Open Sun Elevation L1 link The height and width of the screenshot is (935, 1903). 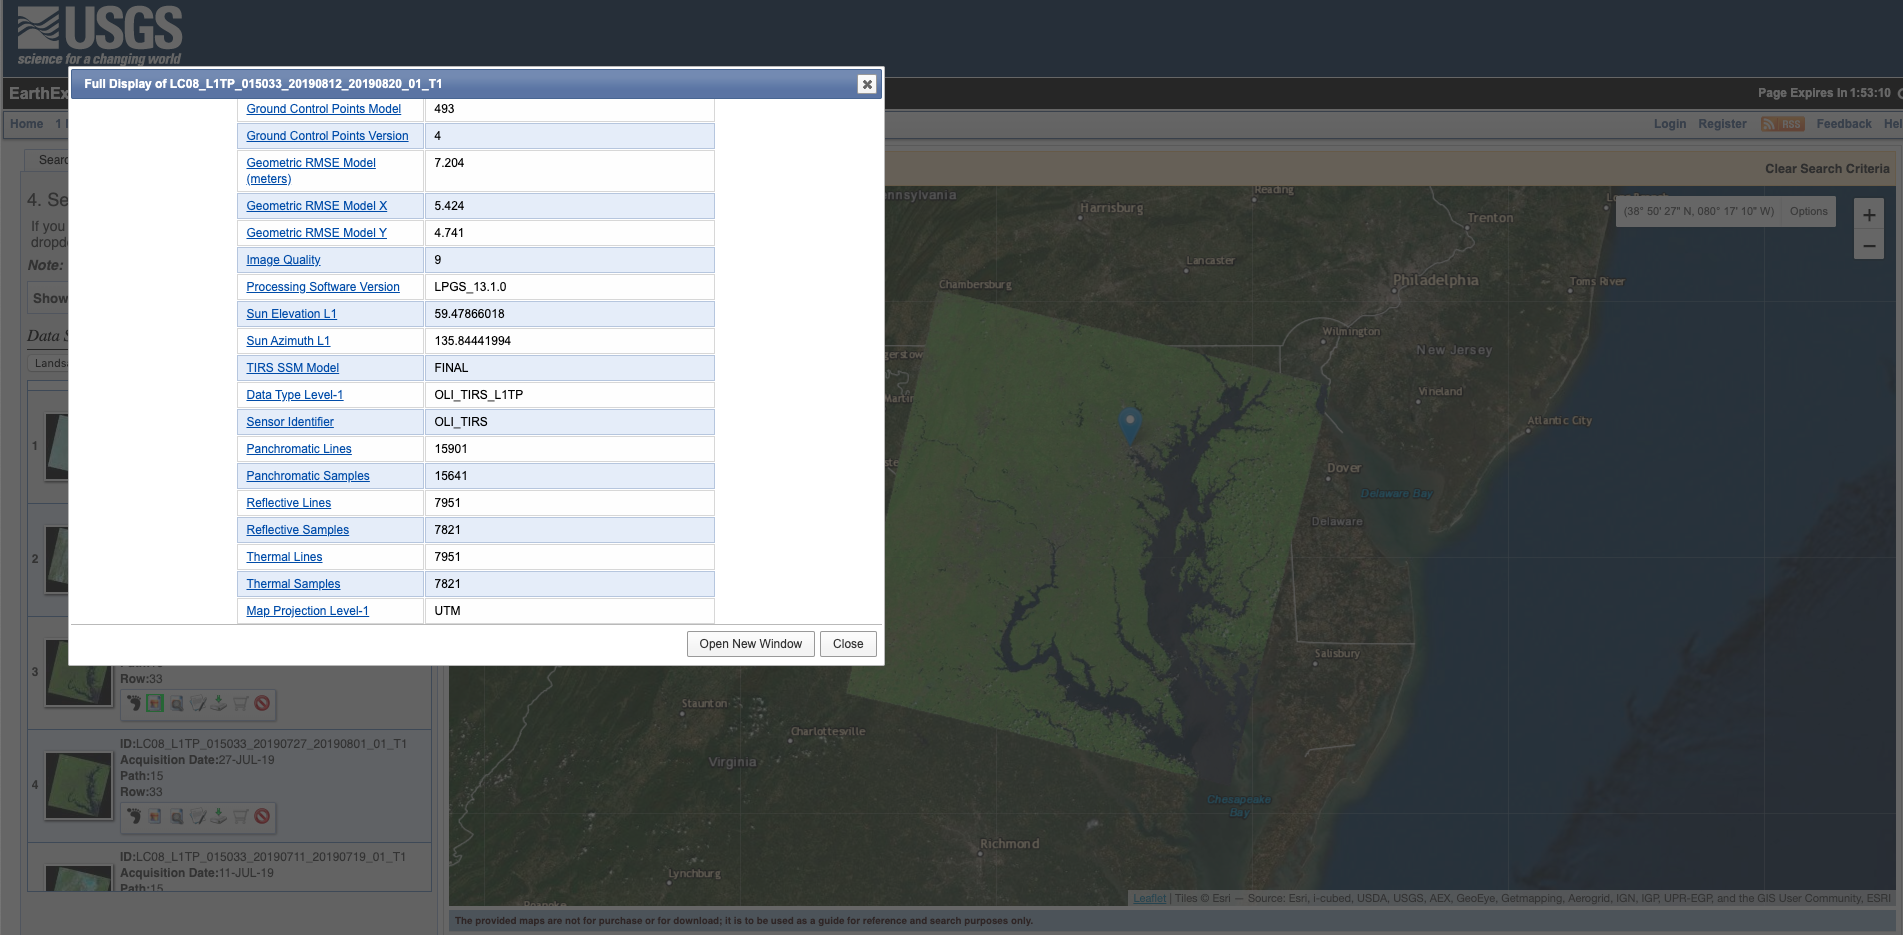click(x=291, y=314)
